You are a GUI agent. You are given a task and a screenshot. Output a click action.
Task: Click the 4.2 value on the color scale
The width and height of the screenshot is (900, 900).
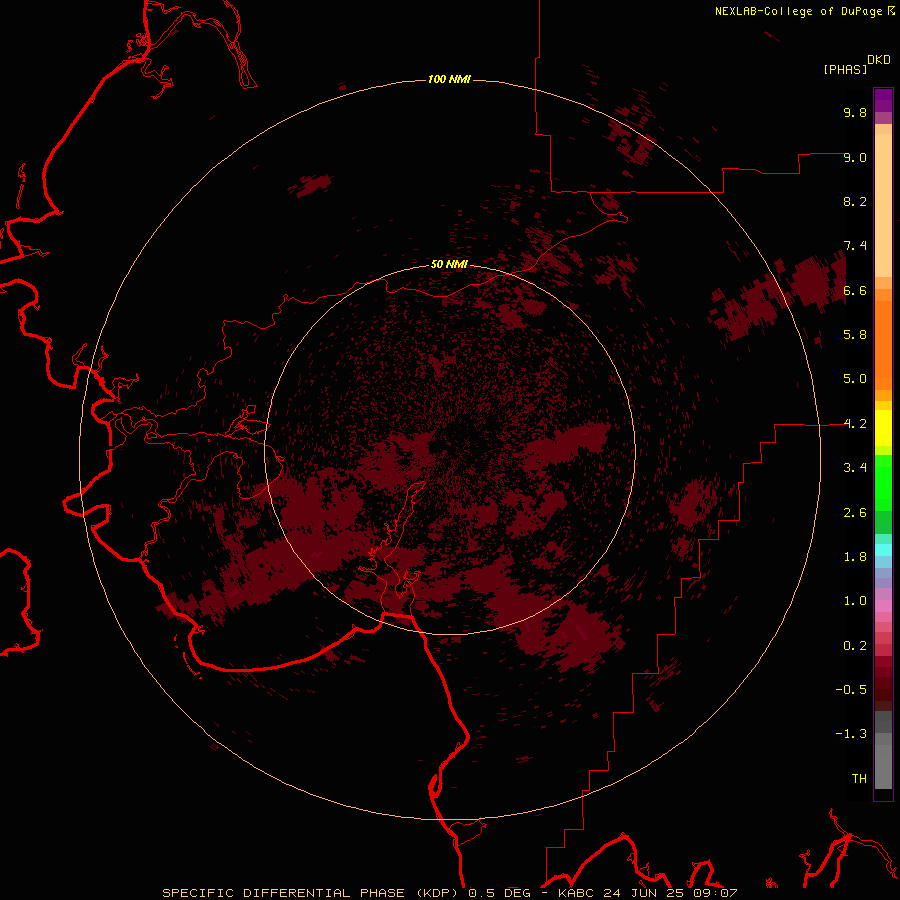pos(855,424)
